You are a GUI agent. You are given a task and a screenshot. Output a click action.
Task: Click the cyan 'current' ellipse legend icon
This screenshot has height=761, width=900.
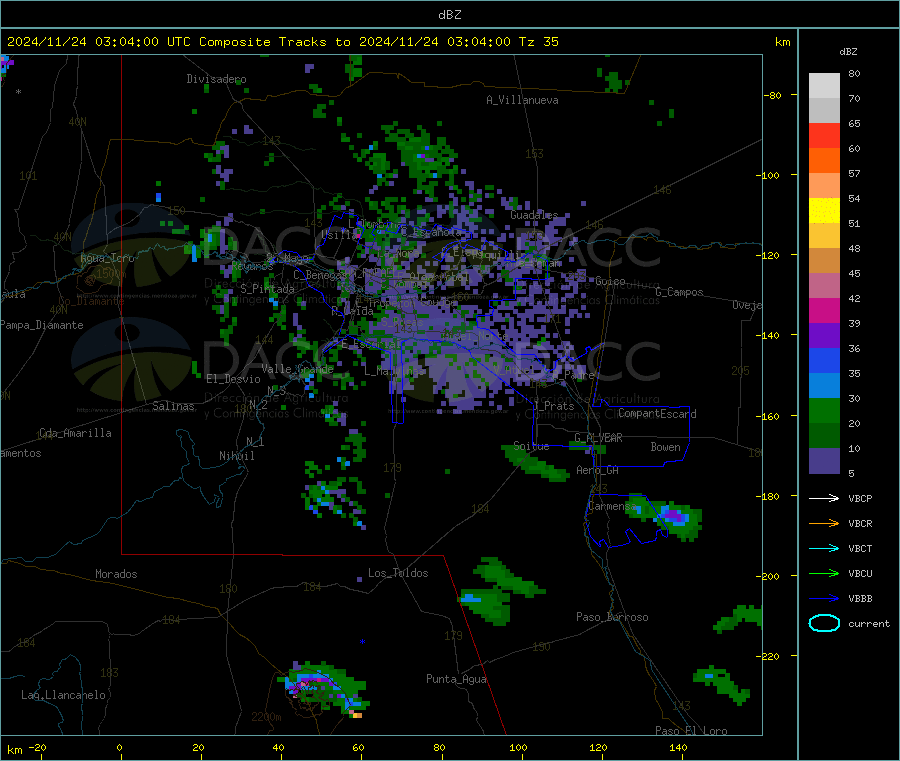(824, 623)
